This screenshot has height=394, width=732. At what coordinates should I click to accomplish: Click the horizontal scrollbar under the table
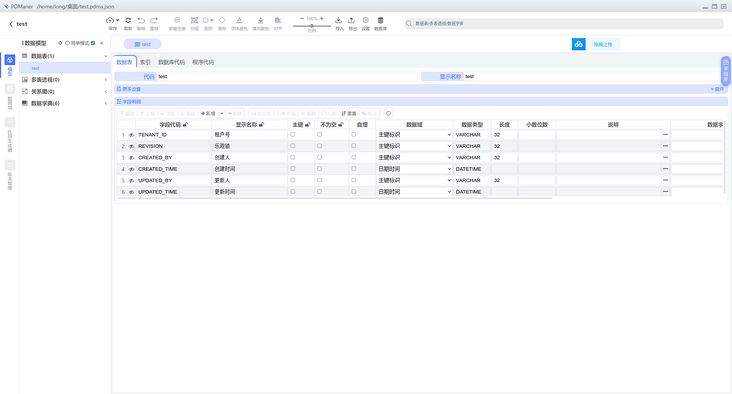pos(335,198)
